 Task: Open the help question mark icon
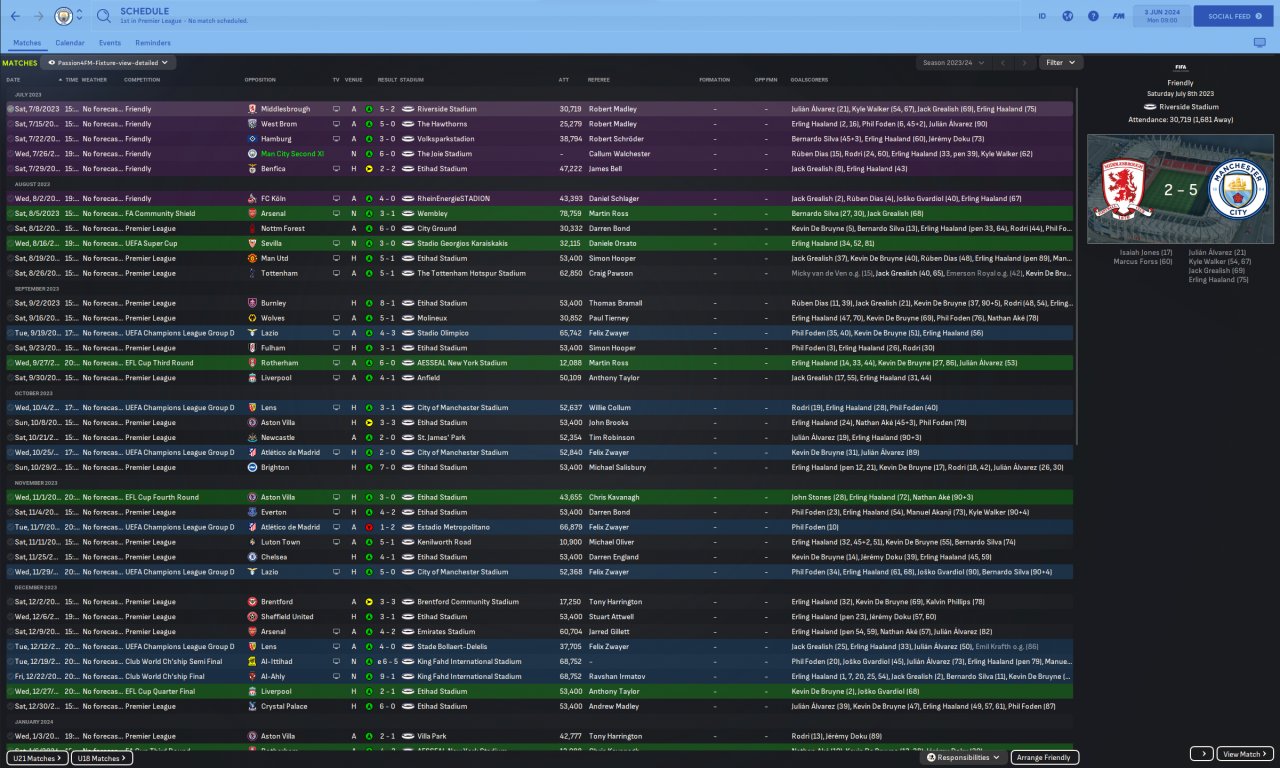tap(1093, 16)
